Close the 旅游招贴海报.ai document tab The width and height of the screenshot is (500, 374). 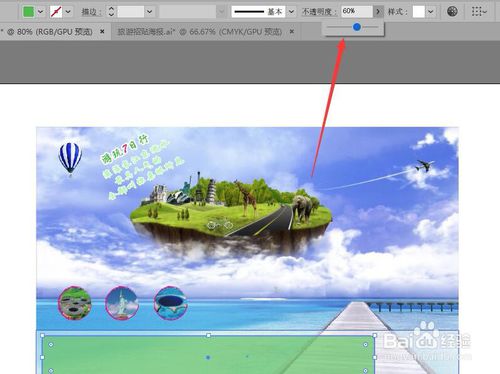coord(292,31)
